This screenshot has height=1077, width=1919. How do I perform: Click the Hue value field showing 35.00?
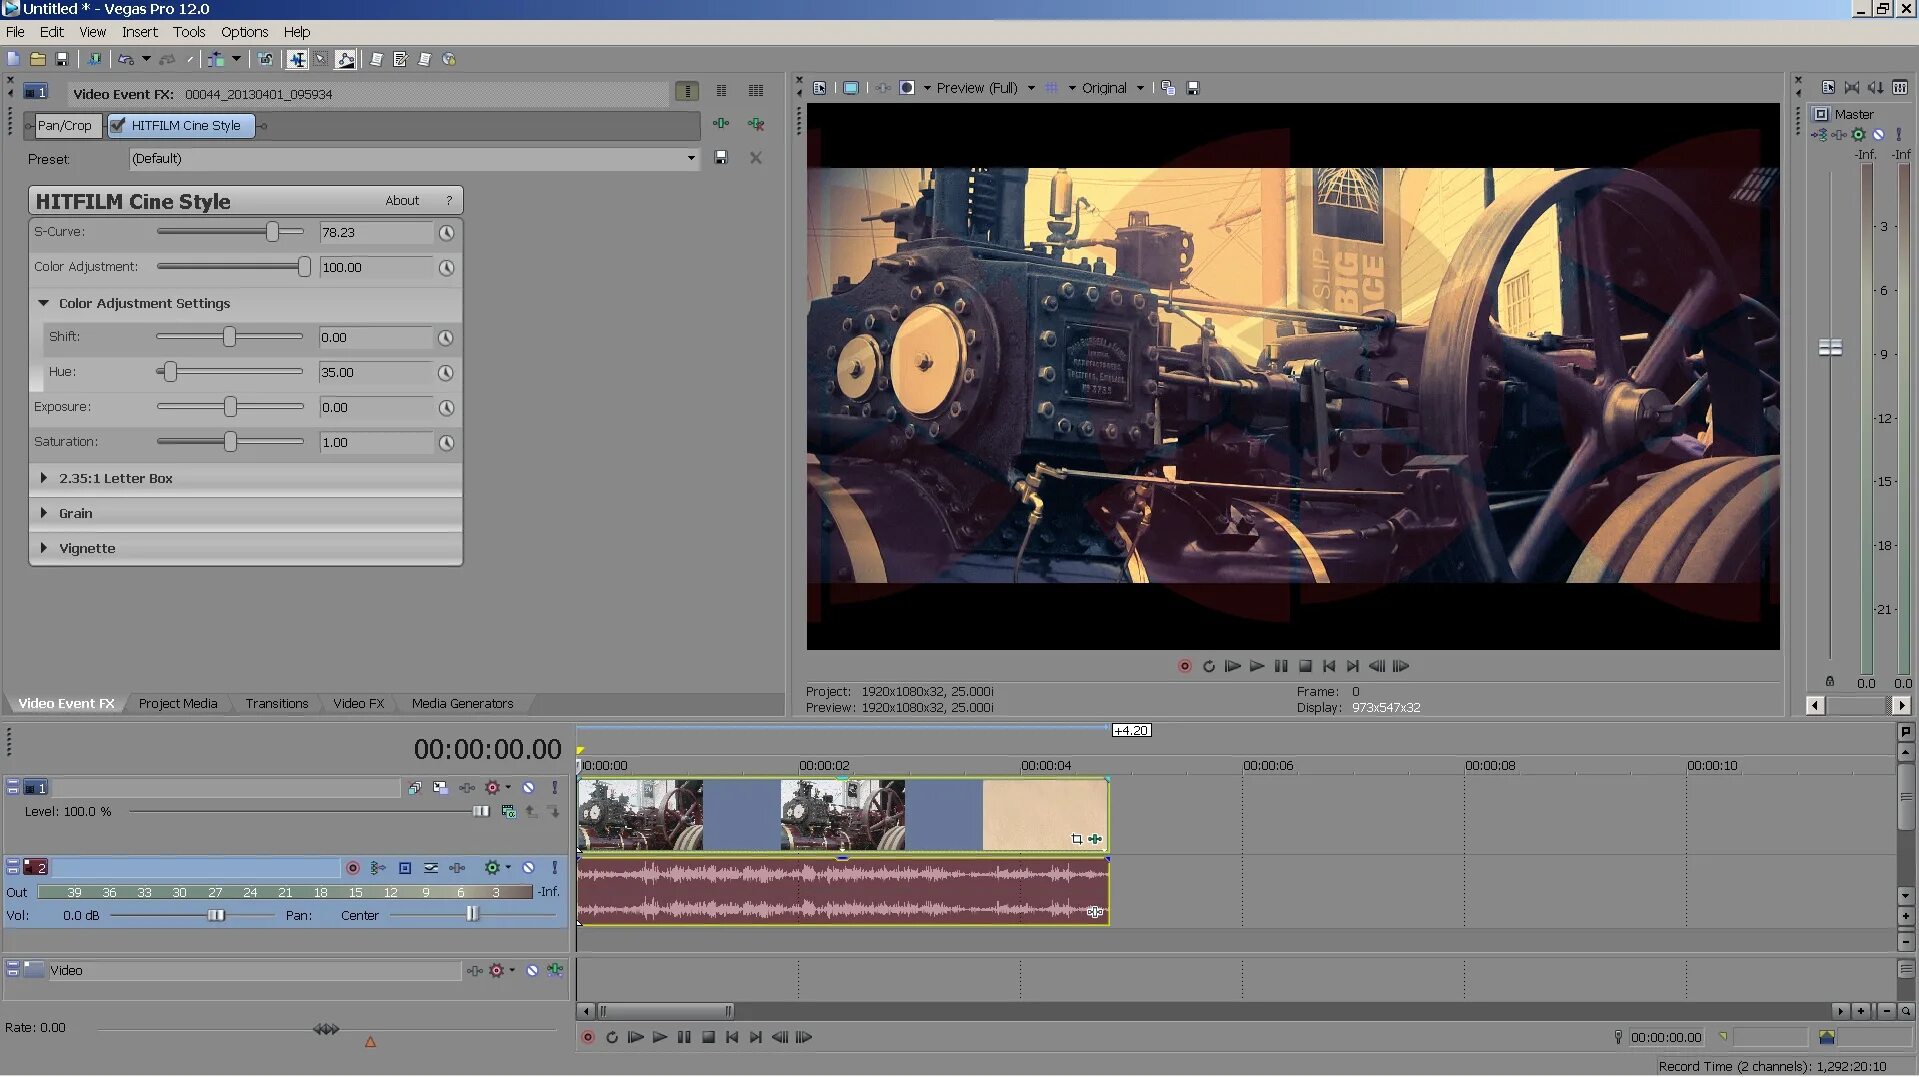[376, 372]
